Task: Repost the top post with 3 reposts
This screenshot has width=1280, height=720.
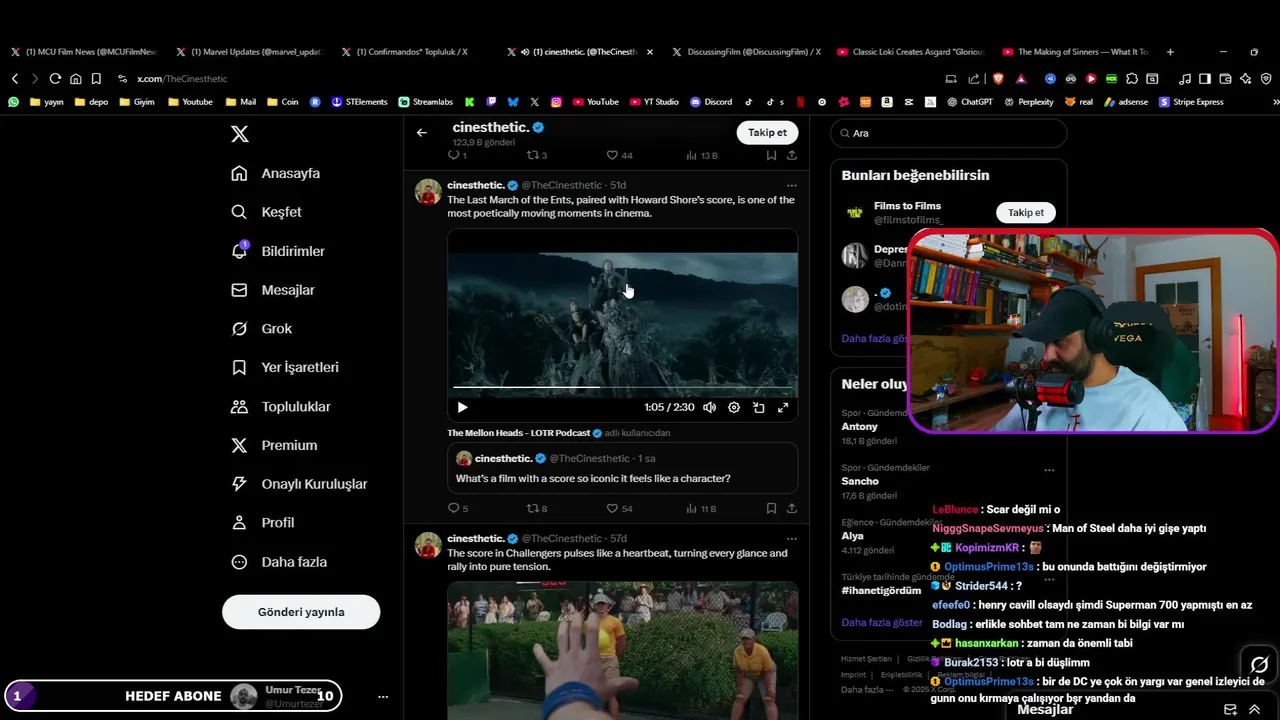Action: tap(537, 155)
